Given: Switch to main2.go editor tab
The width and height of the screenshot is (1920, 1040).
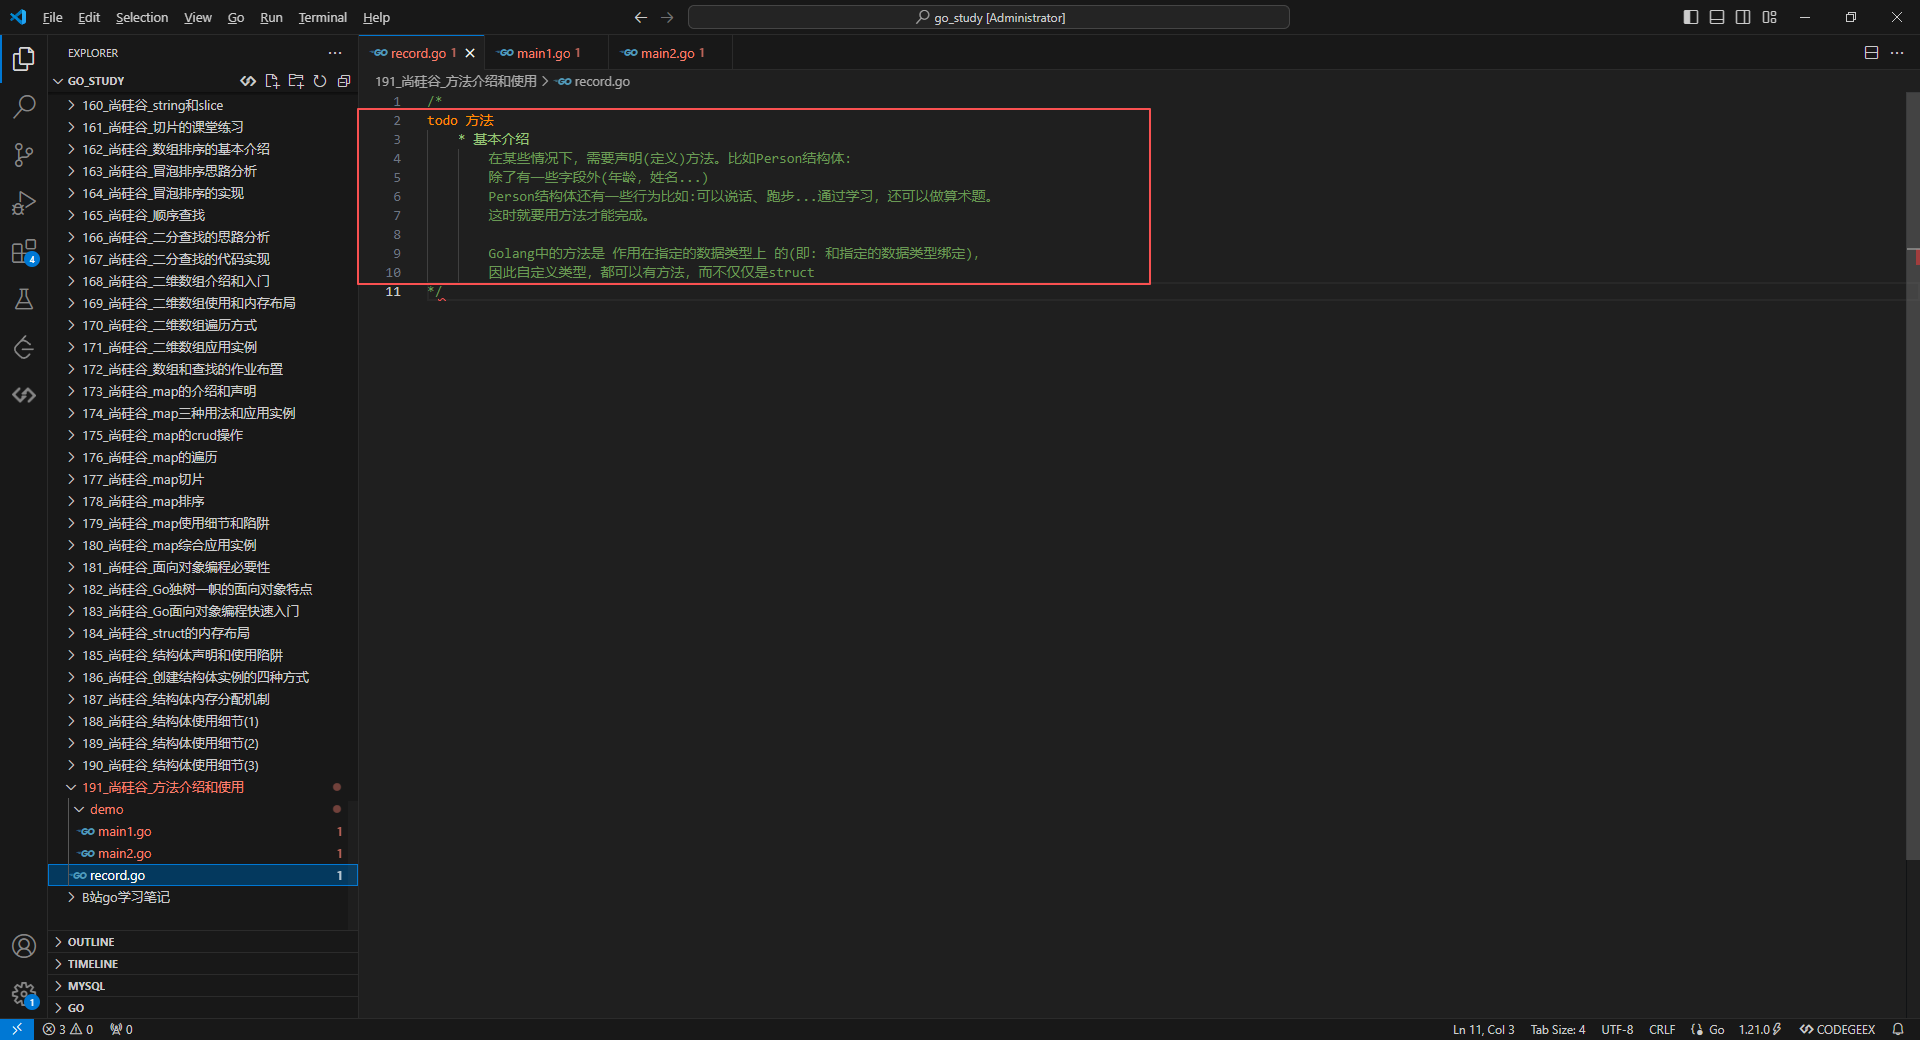Looking at the screenshot, I should (668, 53).
